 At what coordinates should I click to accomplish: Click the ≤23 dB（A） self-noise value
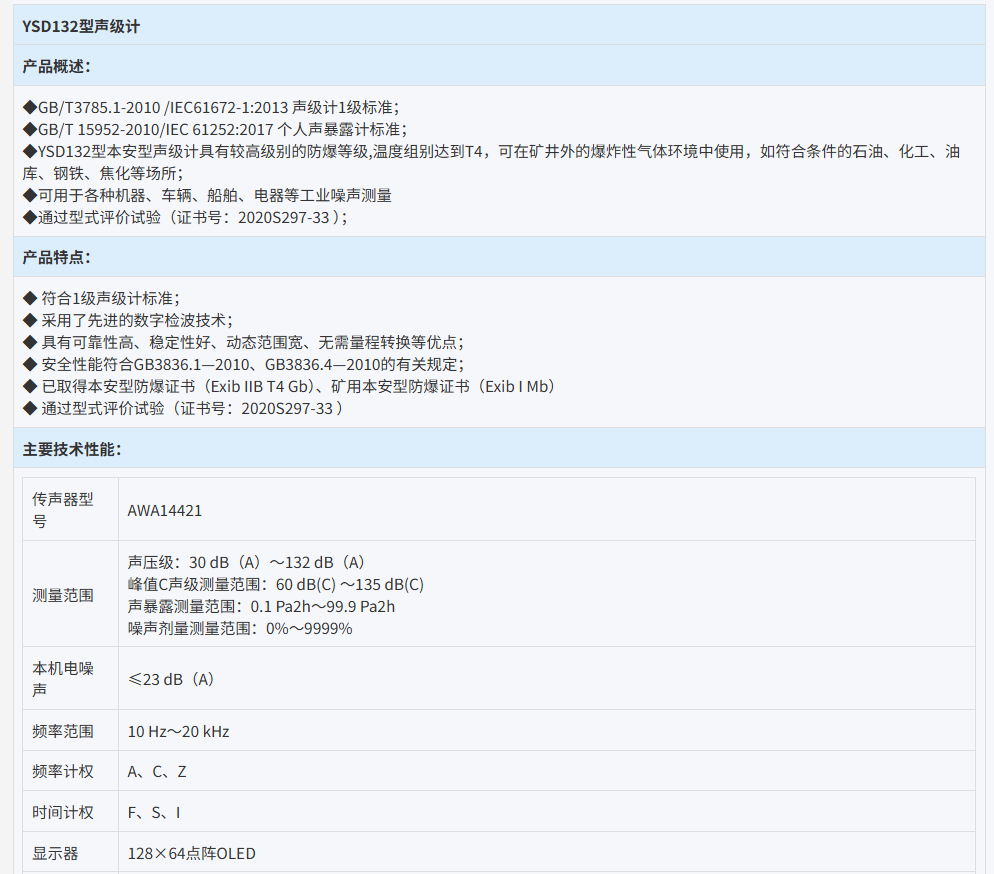click(x=171, y=679)
